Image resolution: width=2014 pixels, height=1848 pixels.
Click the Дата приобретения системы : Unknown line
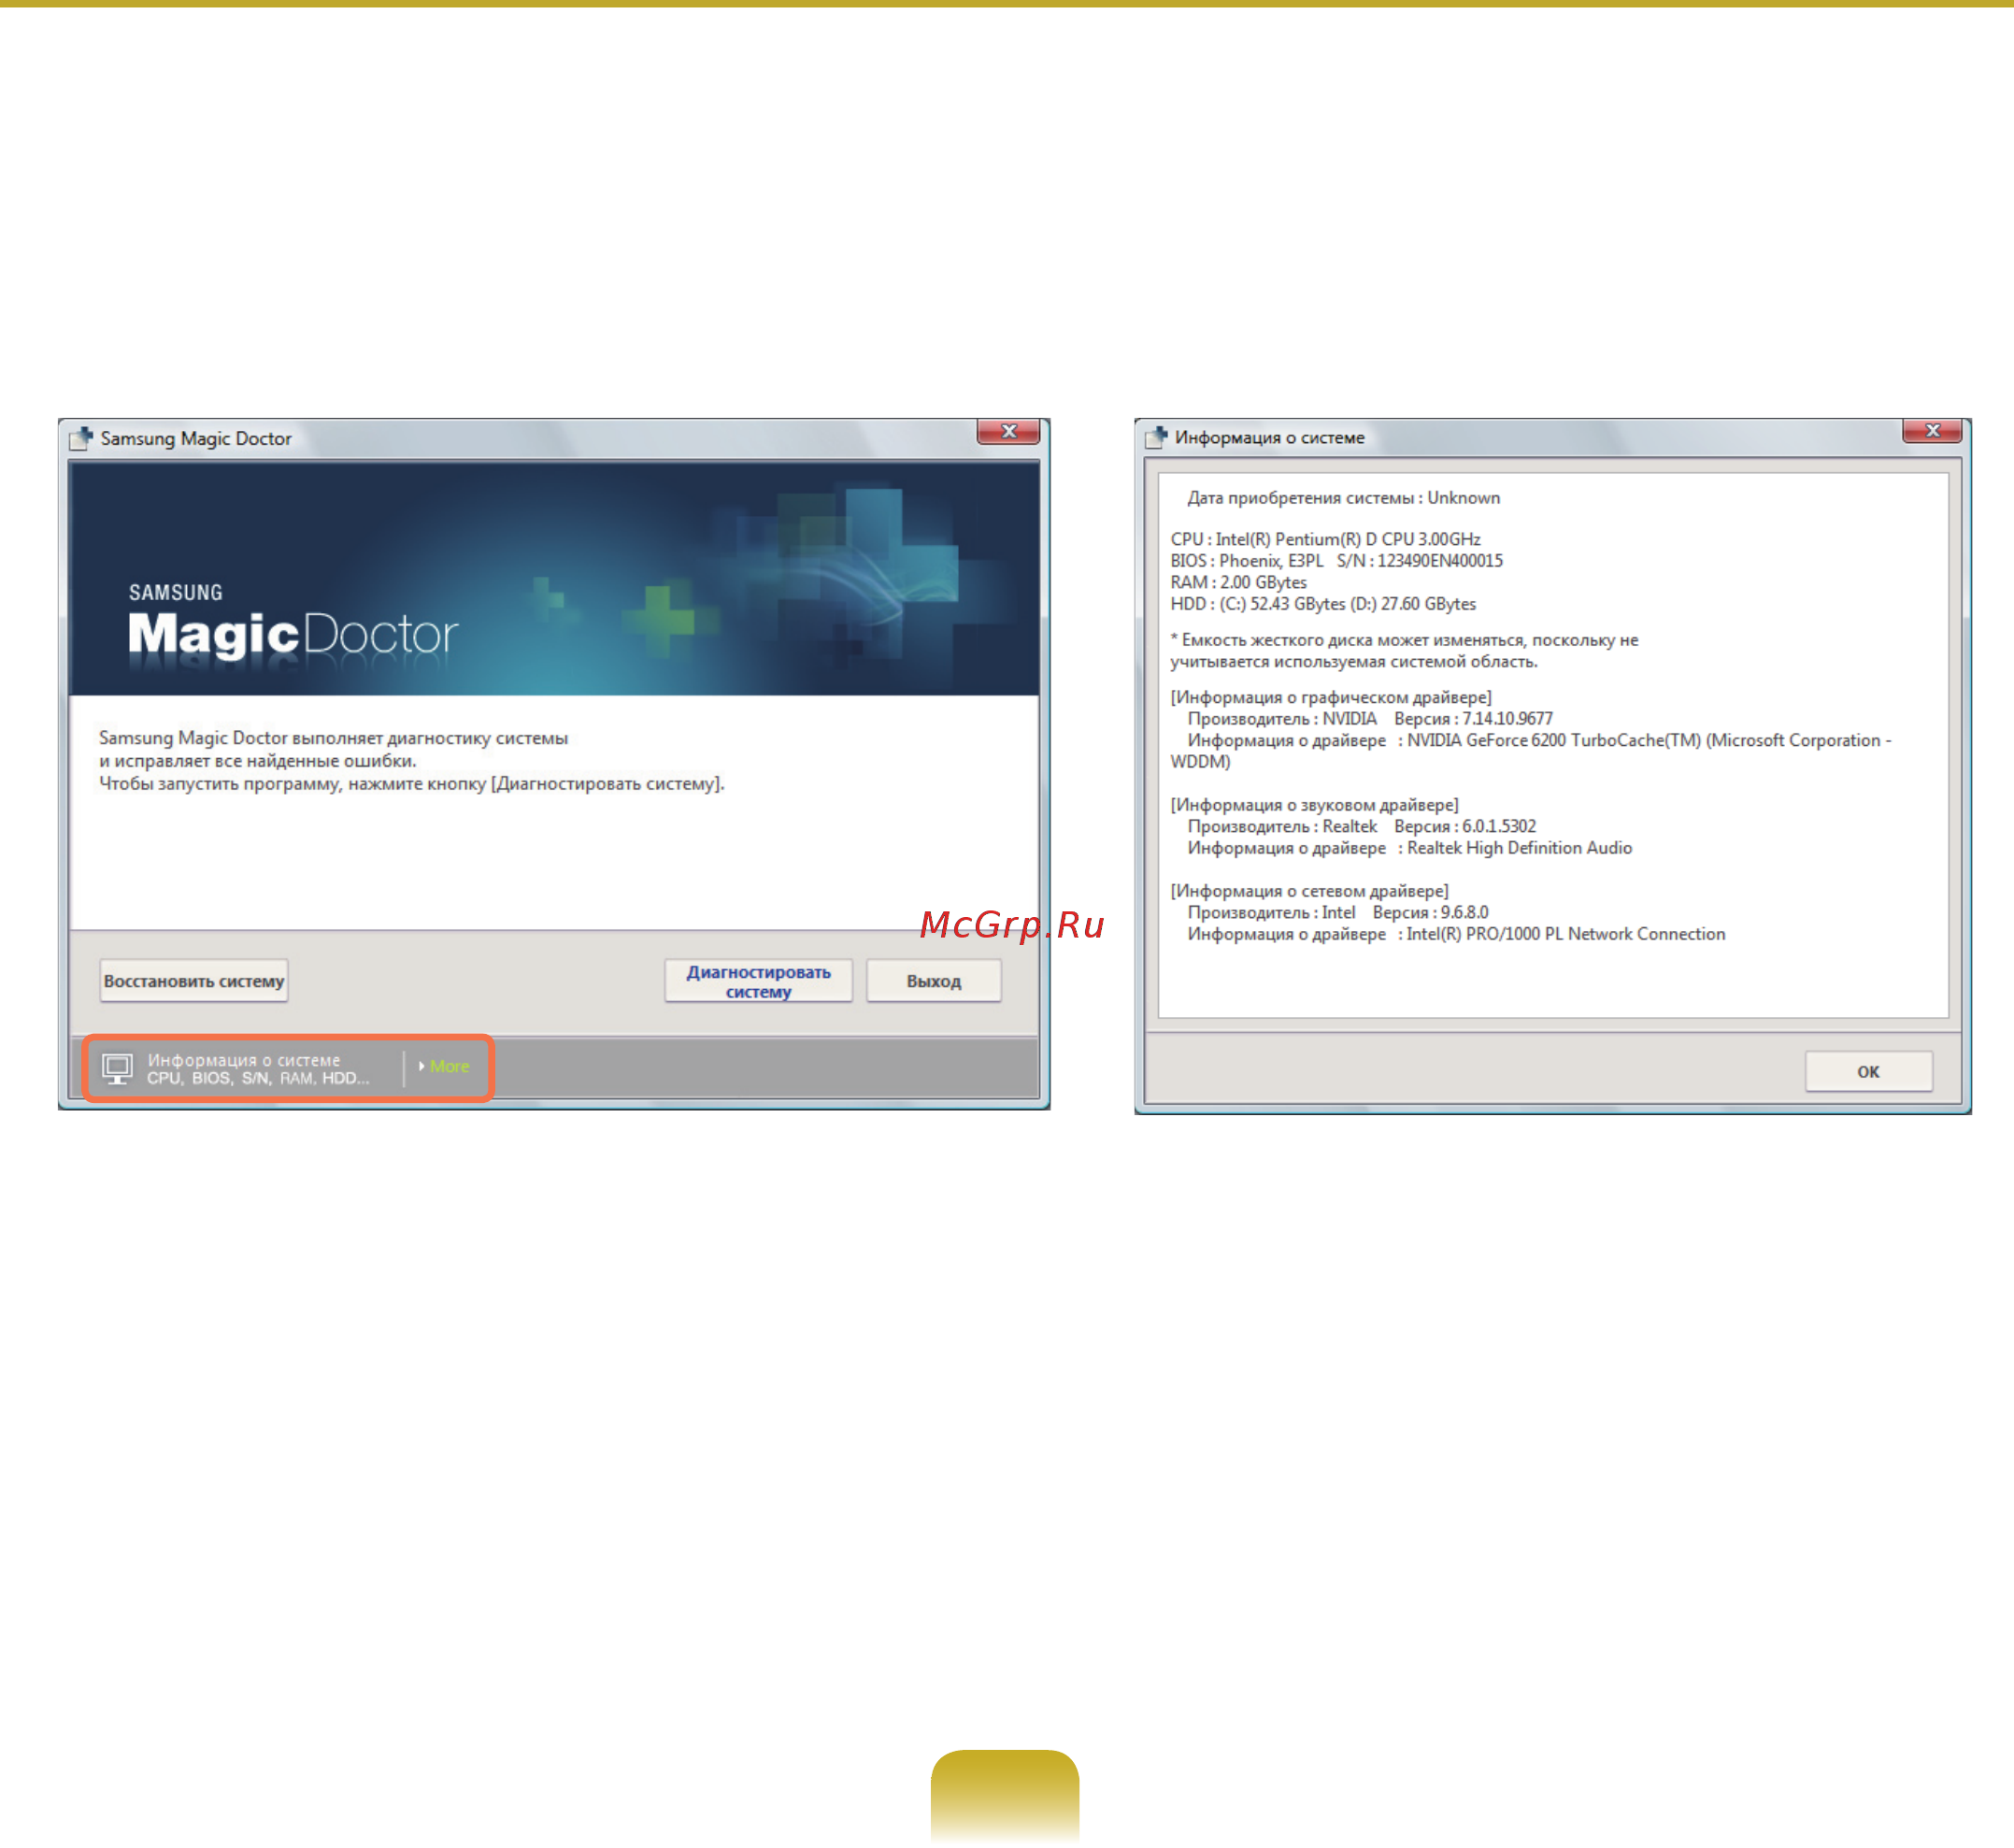1343,498
